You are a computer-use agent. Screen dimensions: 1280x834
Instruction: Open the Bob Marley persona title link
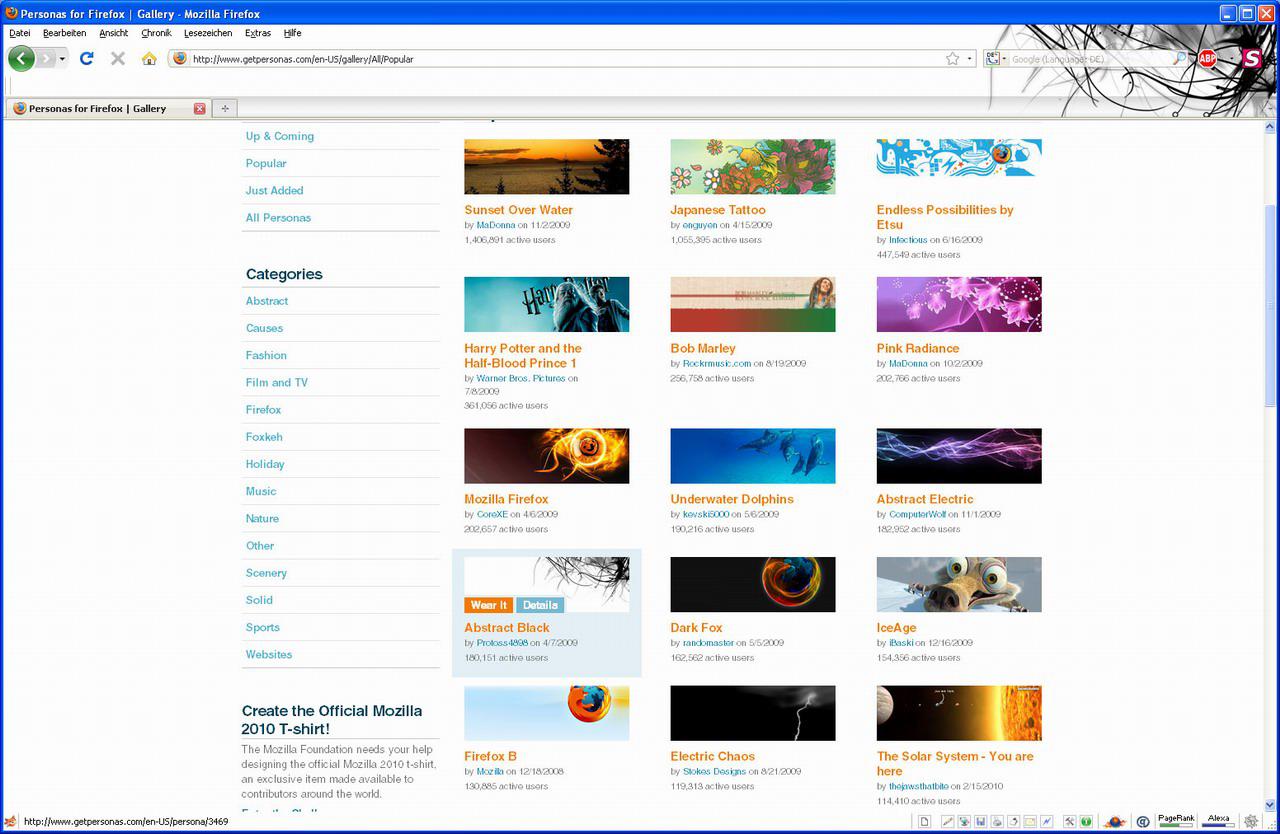(x=703, y=348)
